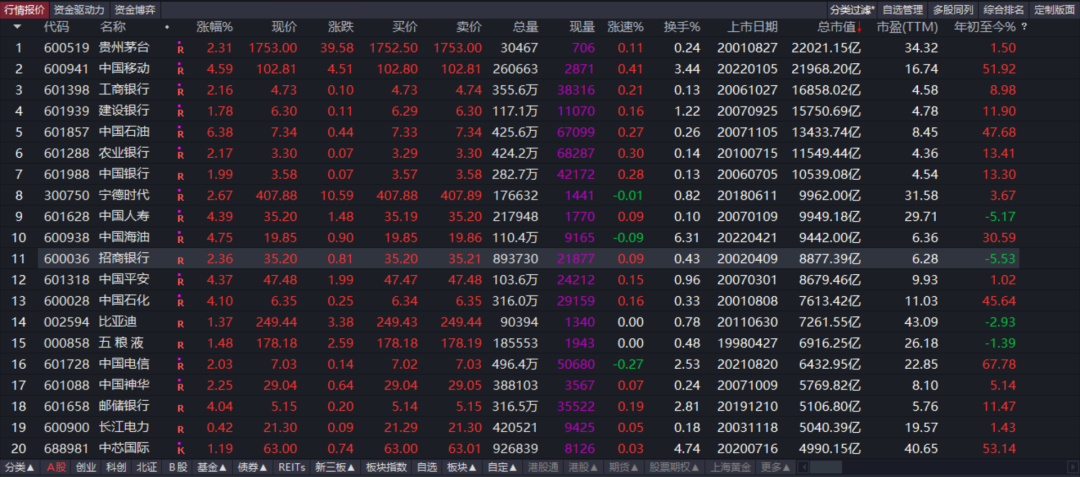The image size is (1080, 477).
Task: Click the red sort arrow on 总市值 column
Action: point(859,26)
